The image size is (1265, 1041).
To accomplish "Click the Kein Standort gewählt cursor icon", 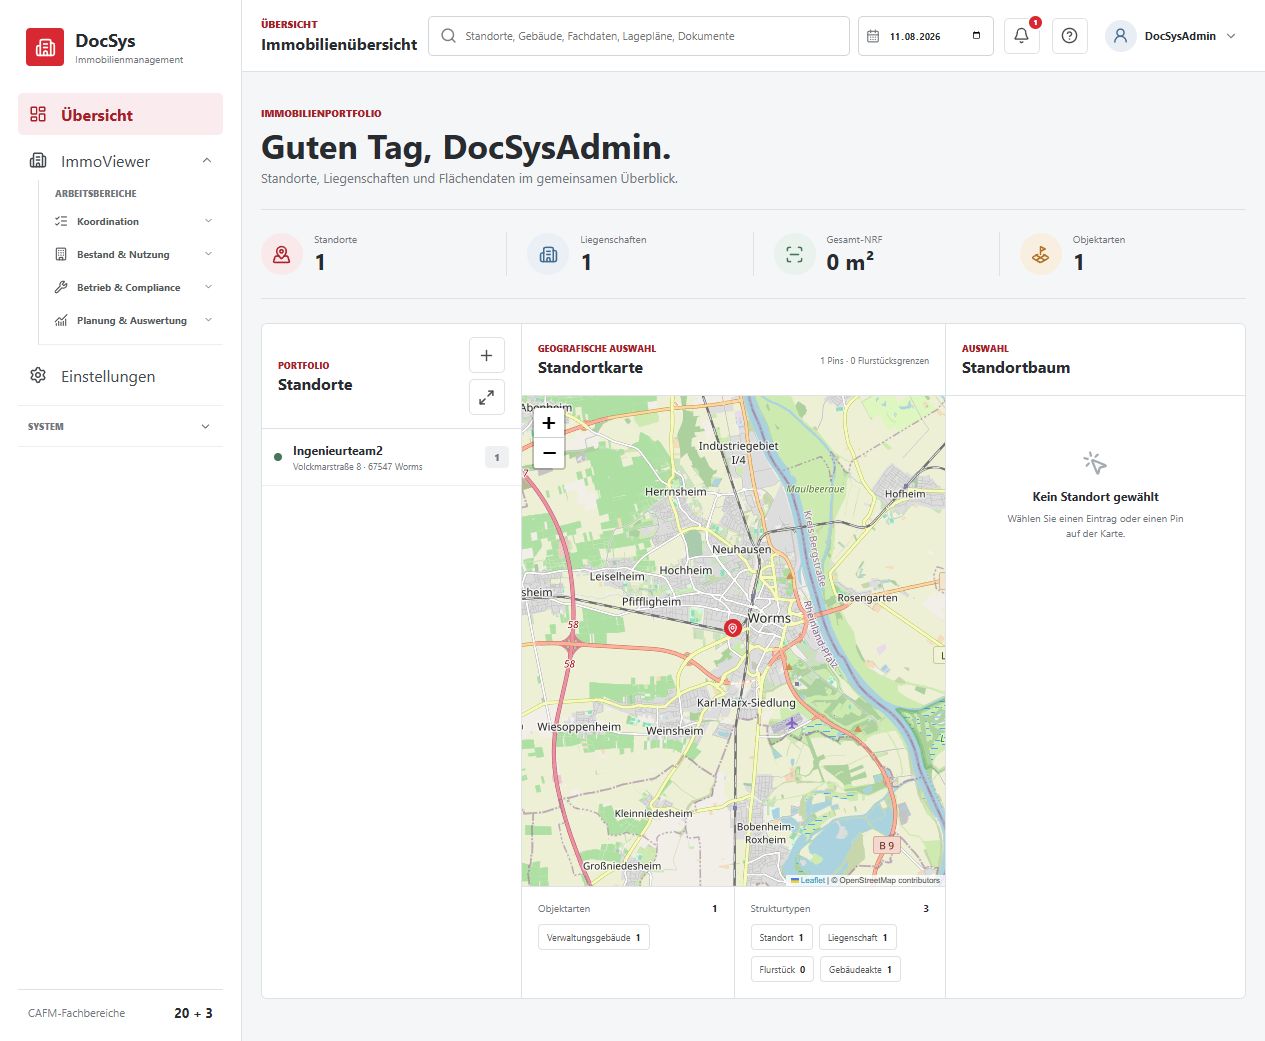I will tap(1095, 463).
